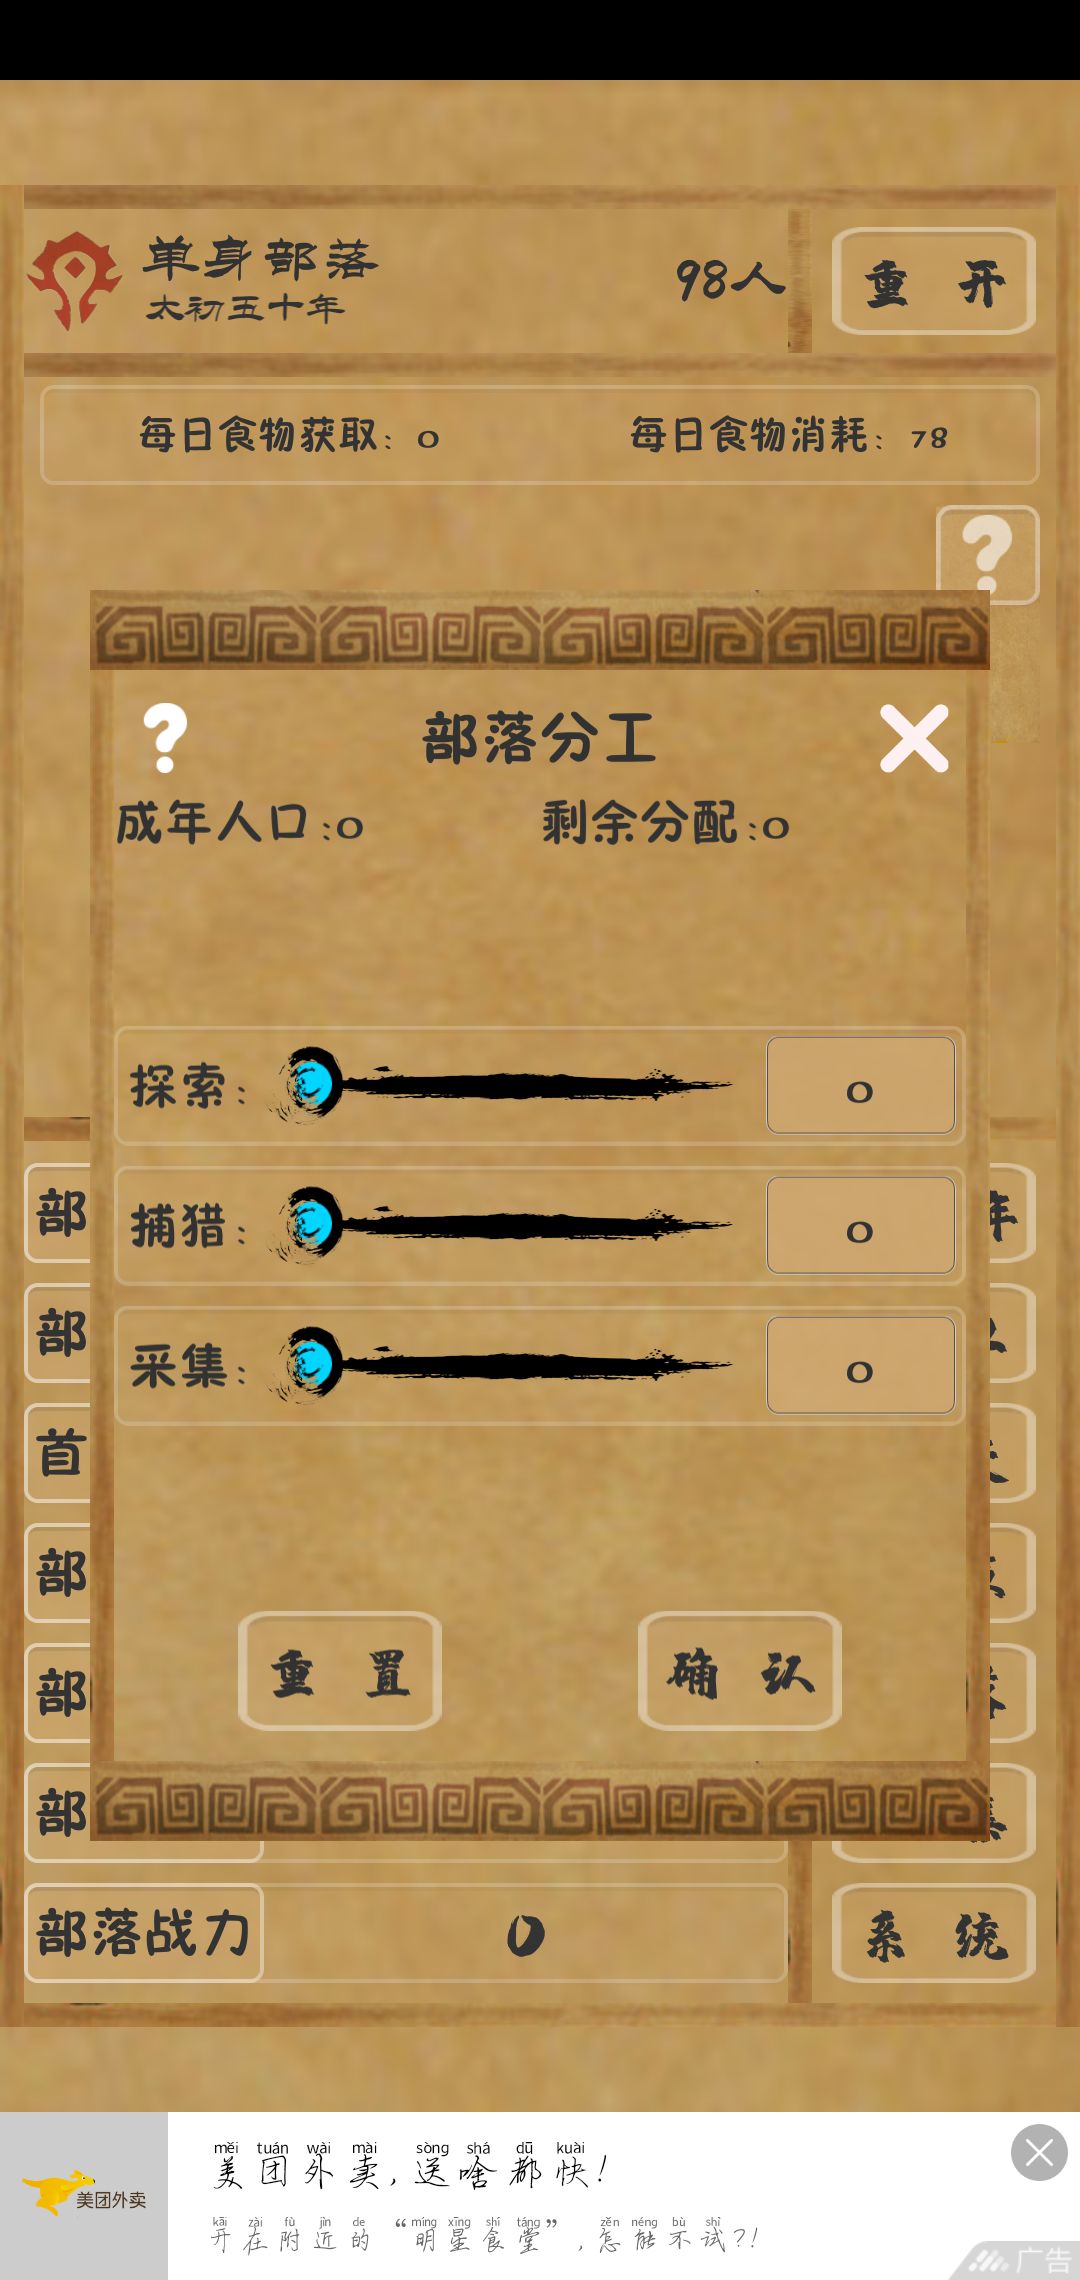Click the 捕猎 slider ink track

[x=540, y=1224]
